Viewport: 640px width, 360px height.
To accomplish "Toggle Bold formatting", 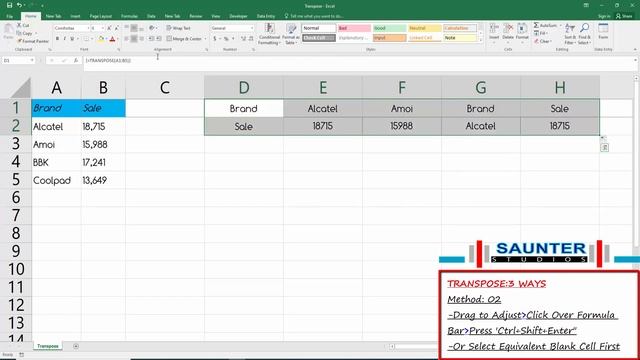I will (57, 39).
